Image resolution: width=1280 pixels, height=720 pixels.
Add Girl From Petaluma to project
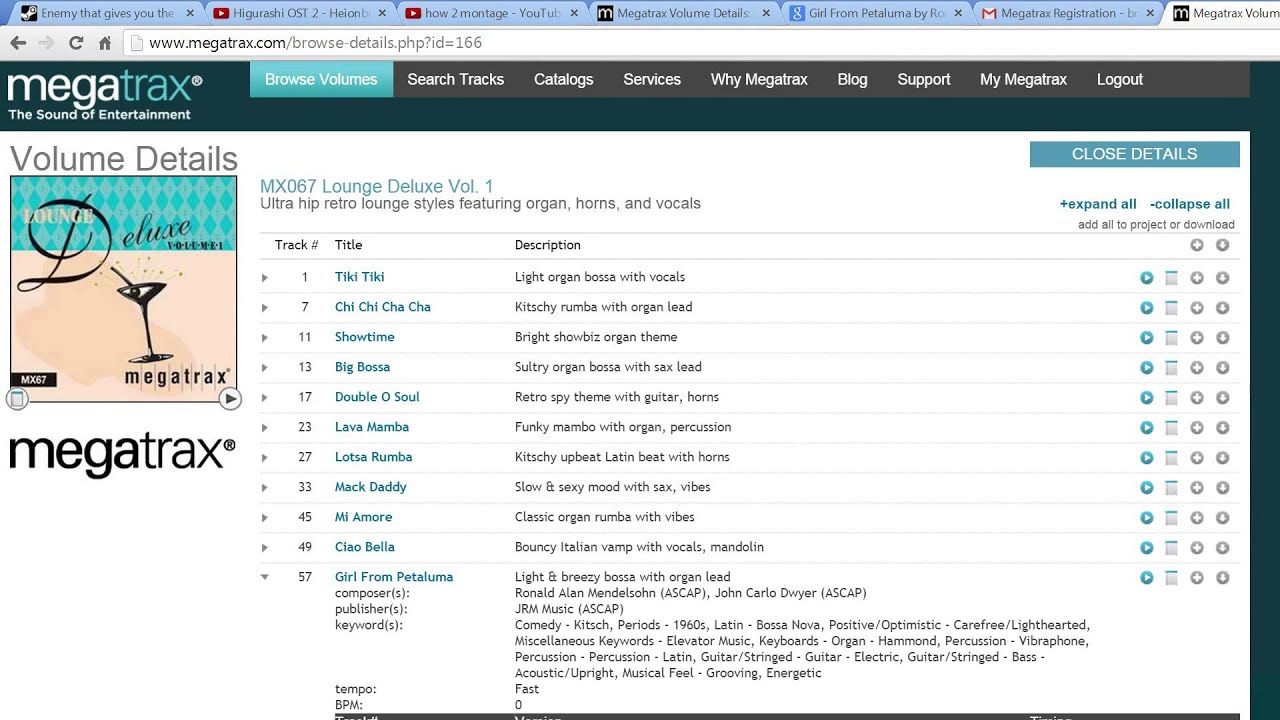click(1197, 578)
